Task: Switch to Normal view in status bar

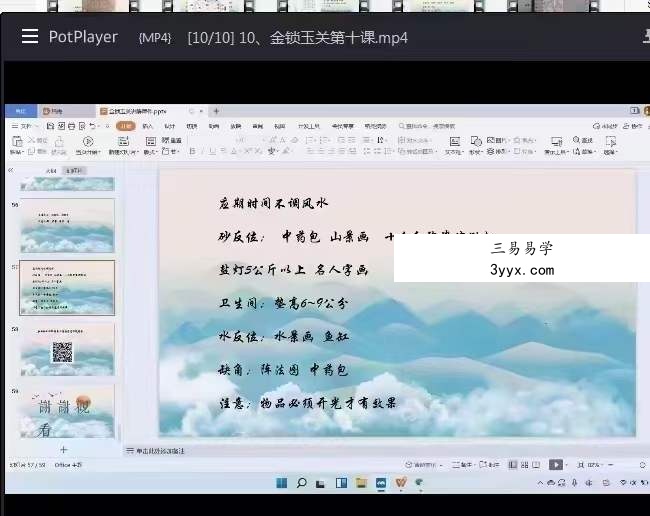Action: (512, 465)
